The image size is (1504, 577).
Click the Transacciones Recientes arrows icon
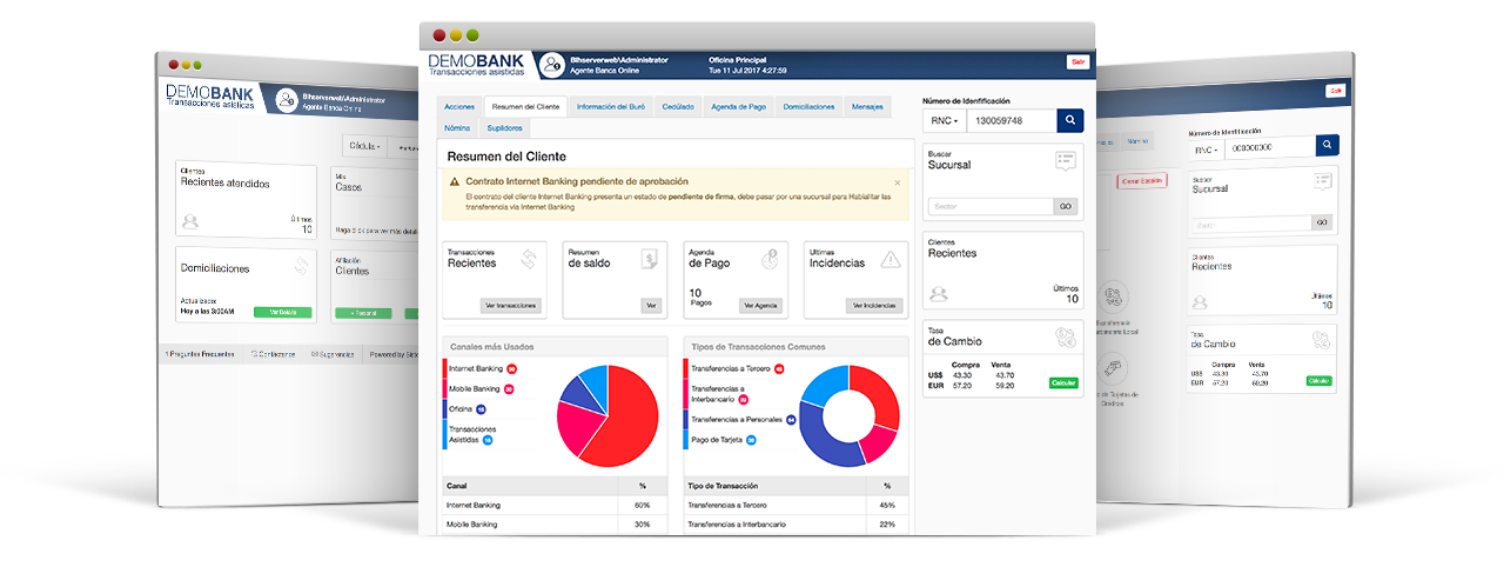pos(530,259)
